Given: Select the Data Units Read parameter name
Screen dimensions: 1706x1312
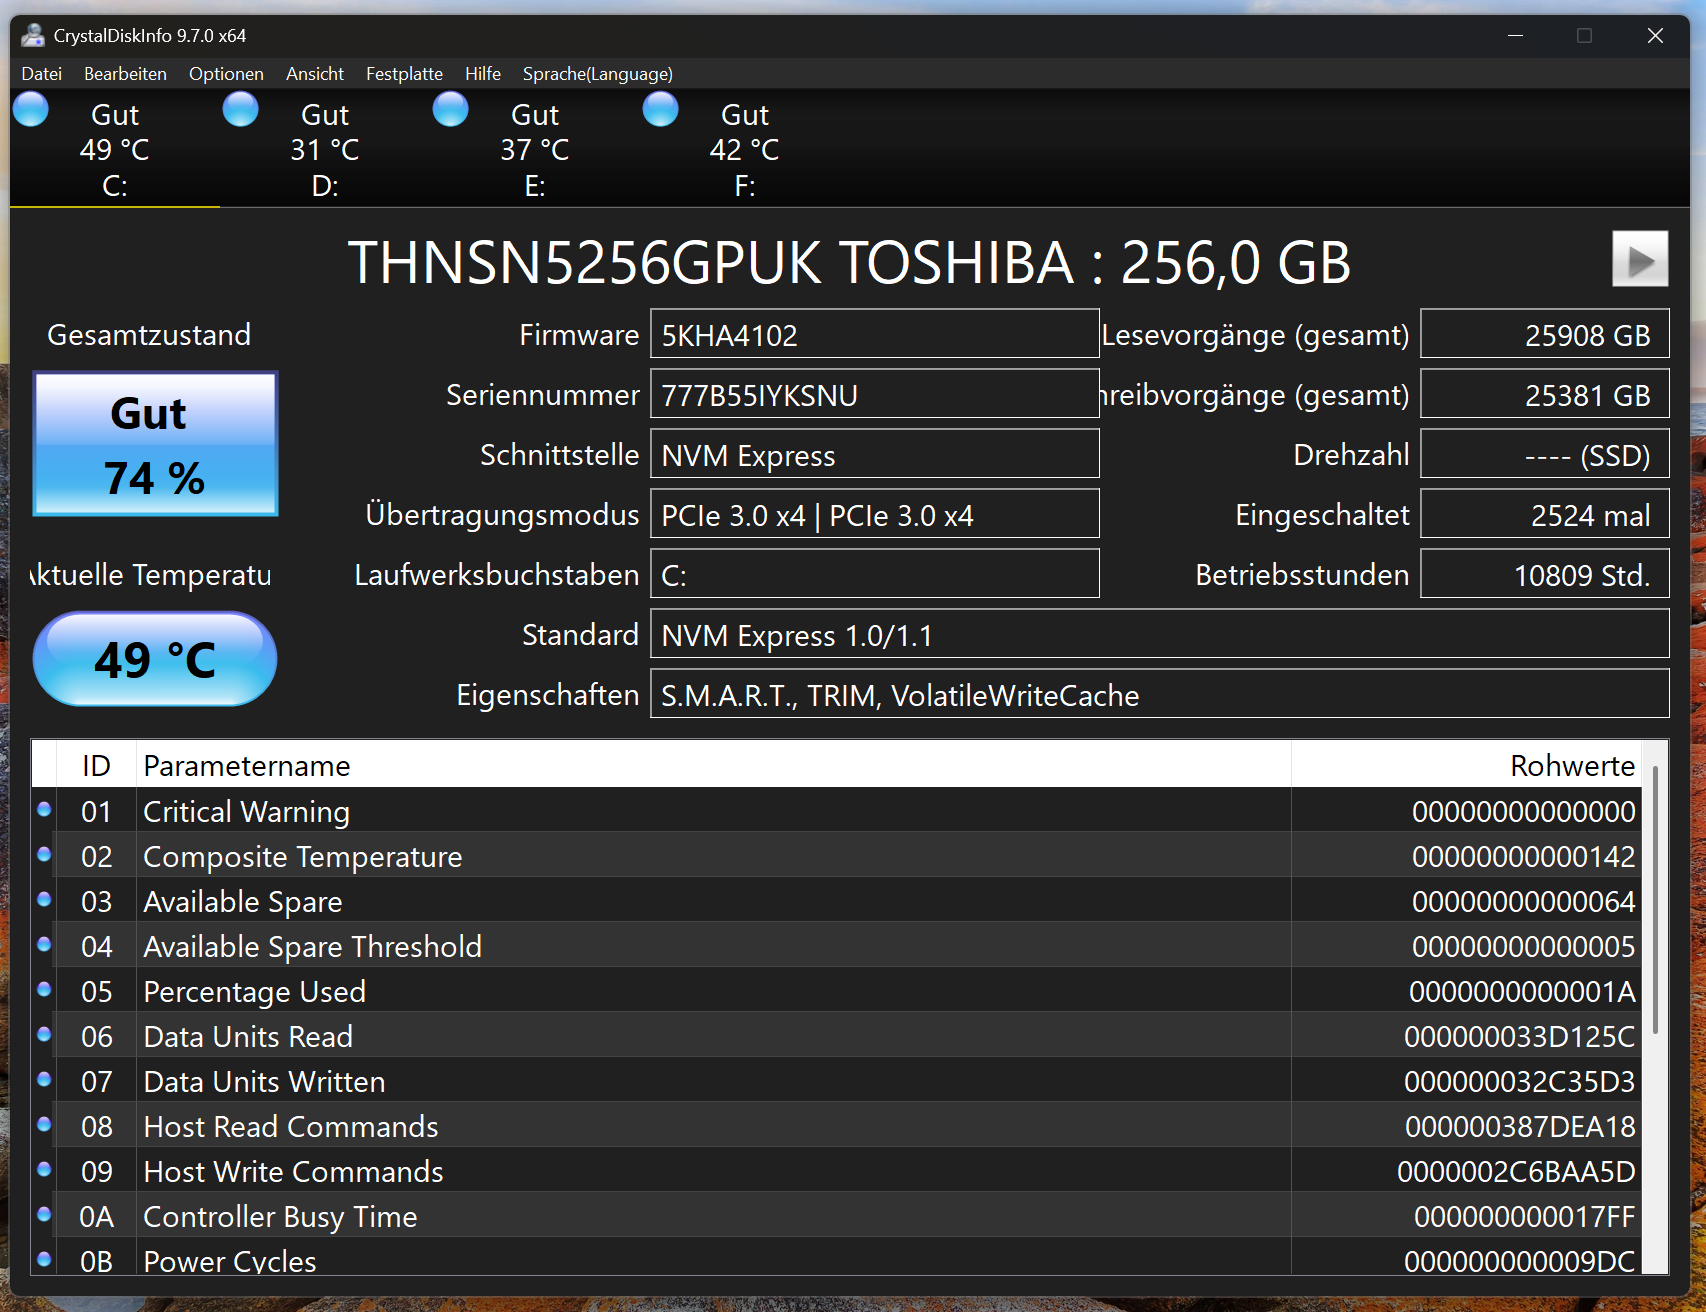Looking at the screenshot, I should (x=248, y=1036).
